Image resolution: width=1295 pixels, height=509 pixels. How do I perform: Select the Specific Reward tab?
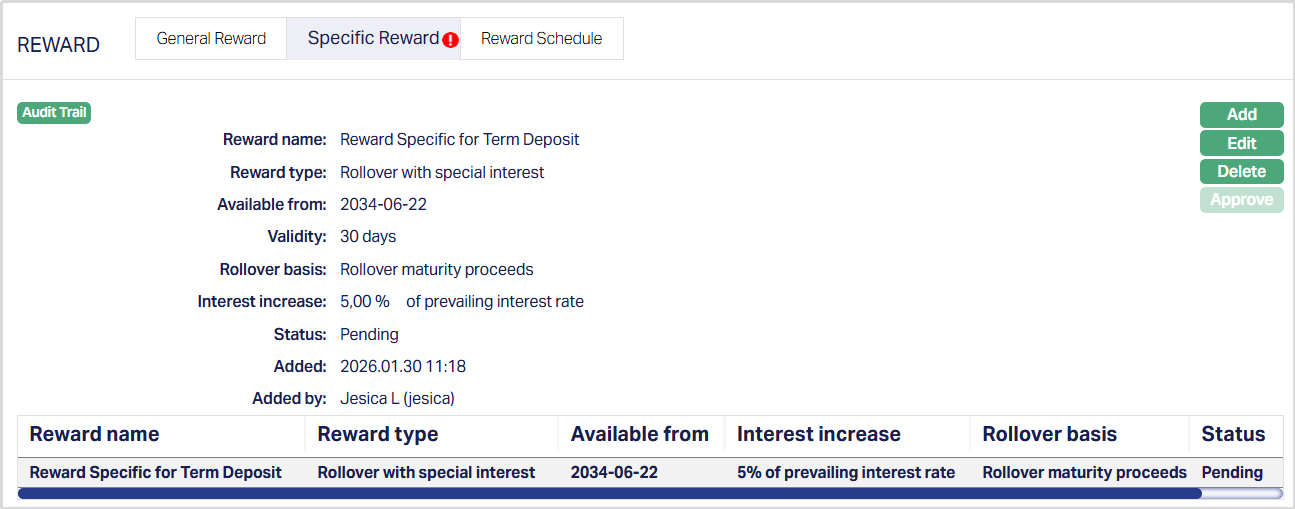372,39
